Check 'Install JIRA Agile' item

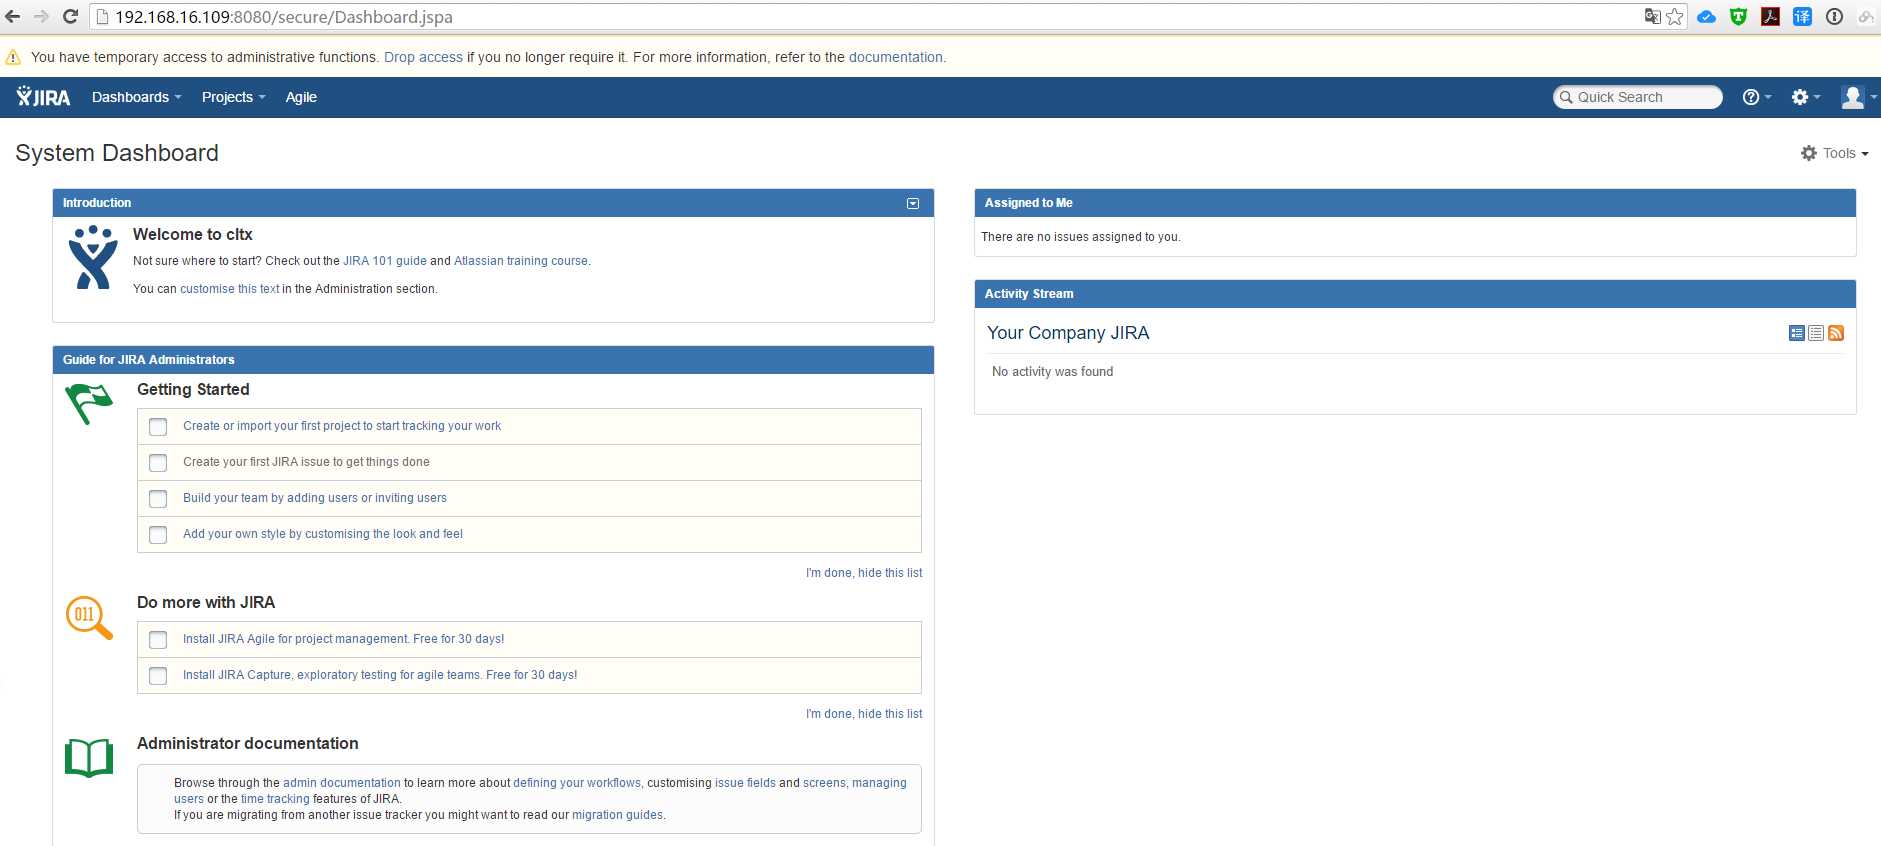158,640
